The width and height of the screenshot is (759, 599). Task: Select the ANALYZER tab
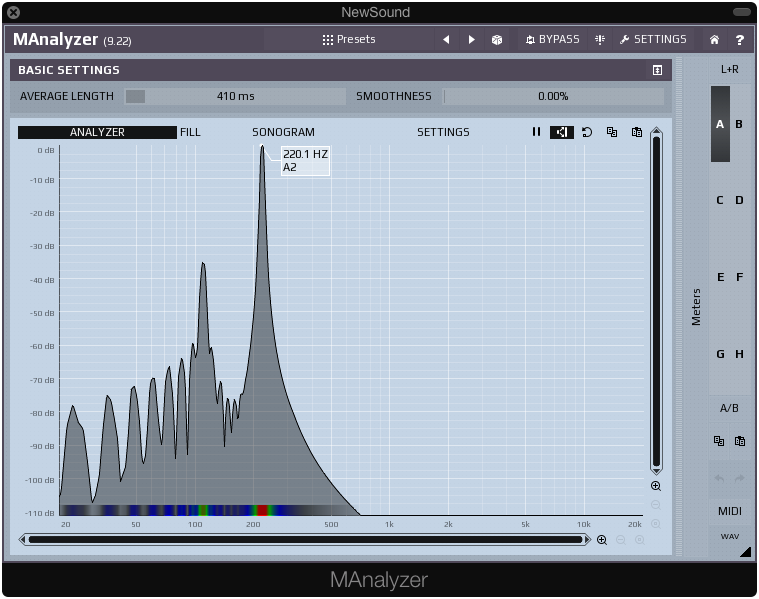(x=97, y=132)
